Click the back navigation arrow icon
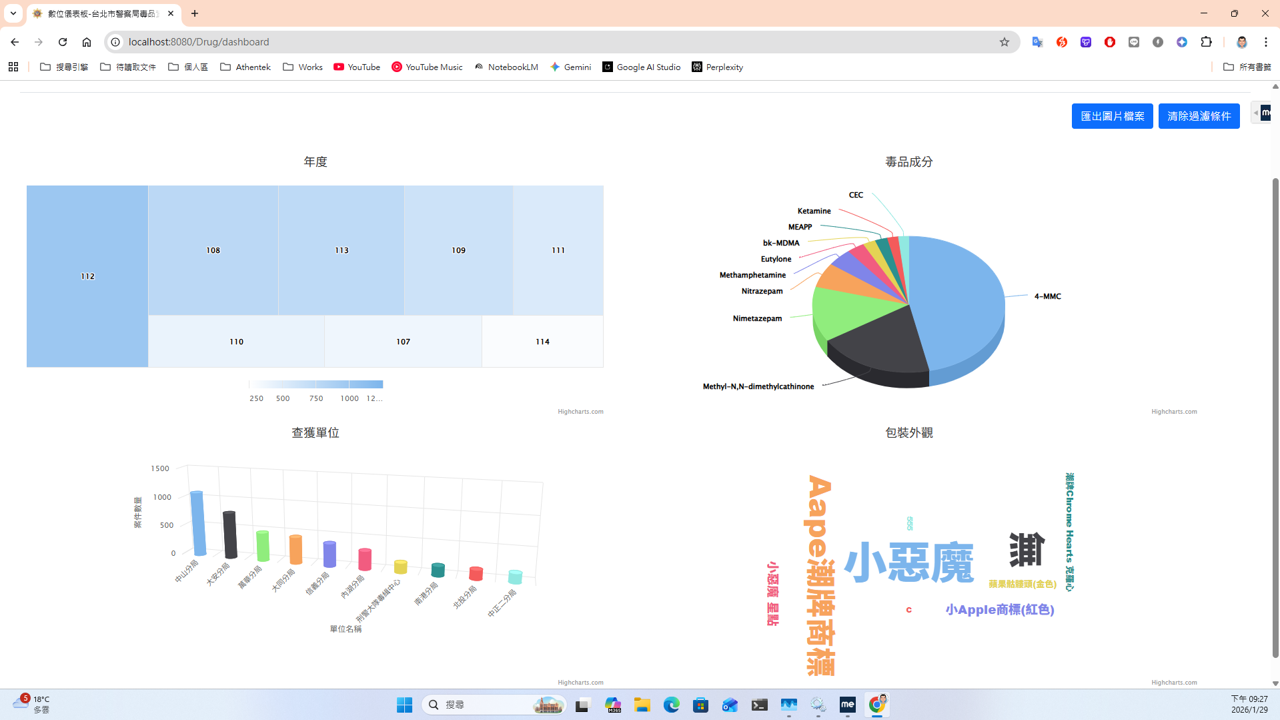 [14, 42]
